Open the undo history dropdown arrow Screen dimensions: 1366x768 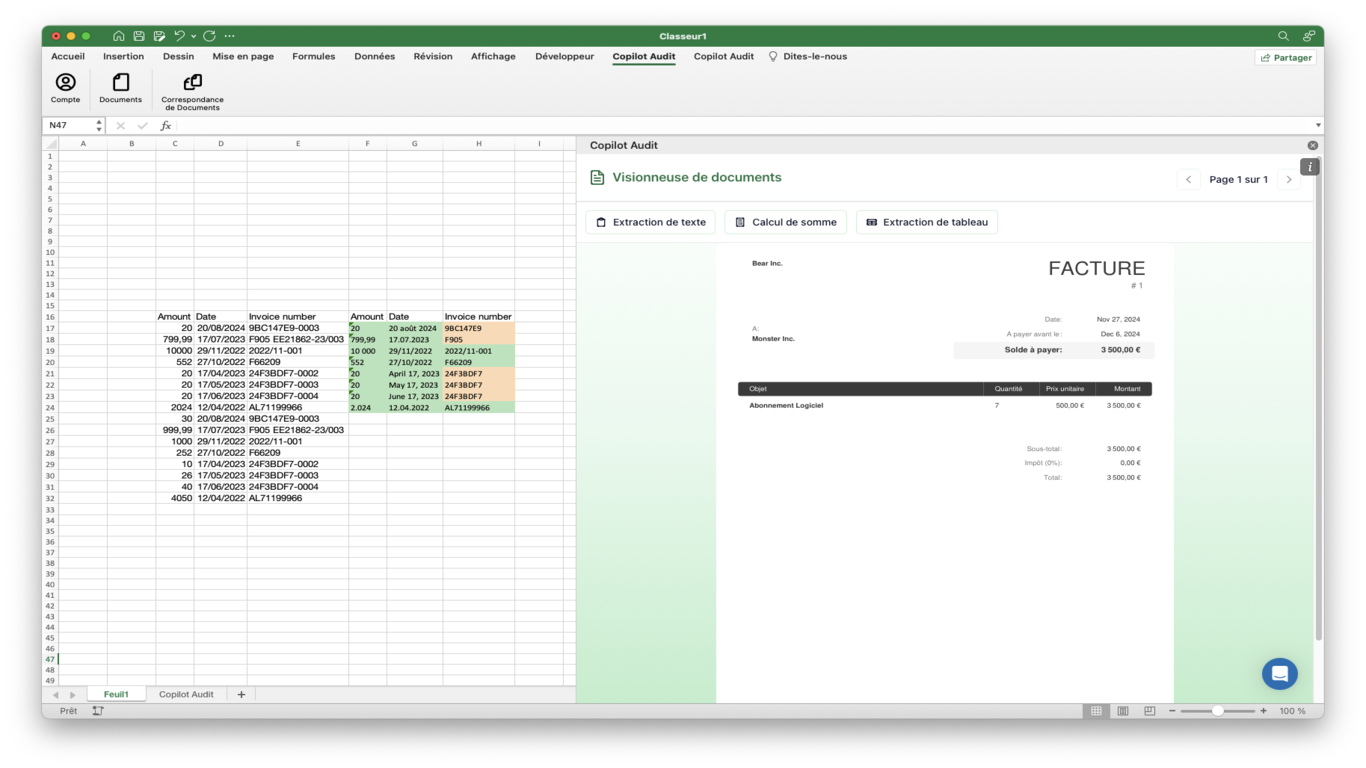point(194,36)
